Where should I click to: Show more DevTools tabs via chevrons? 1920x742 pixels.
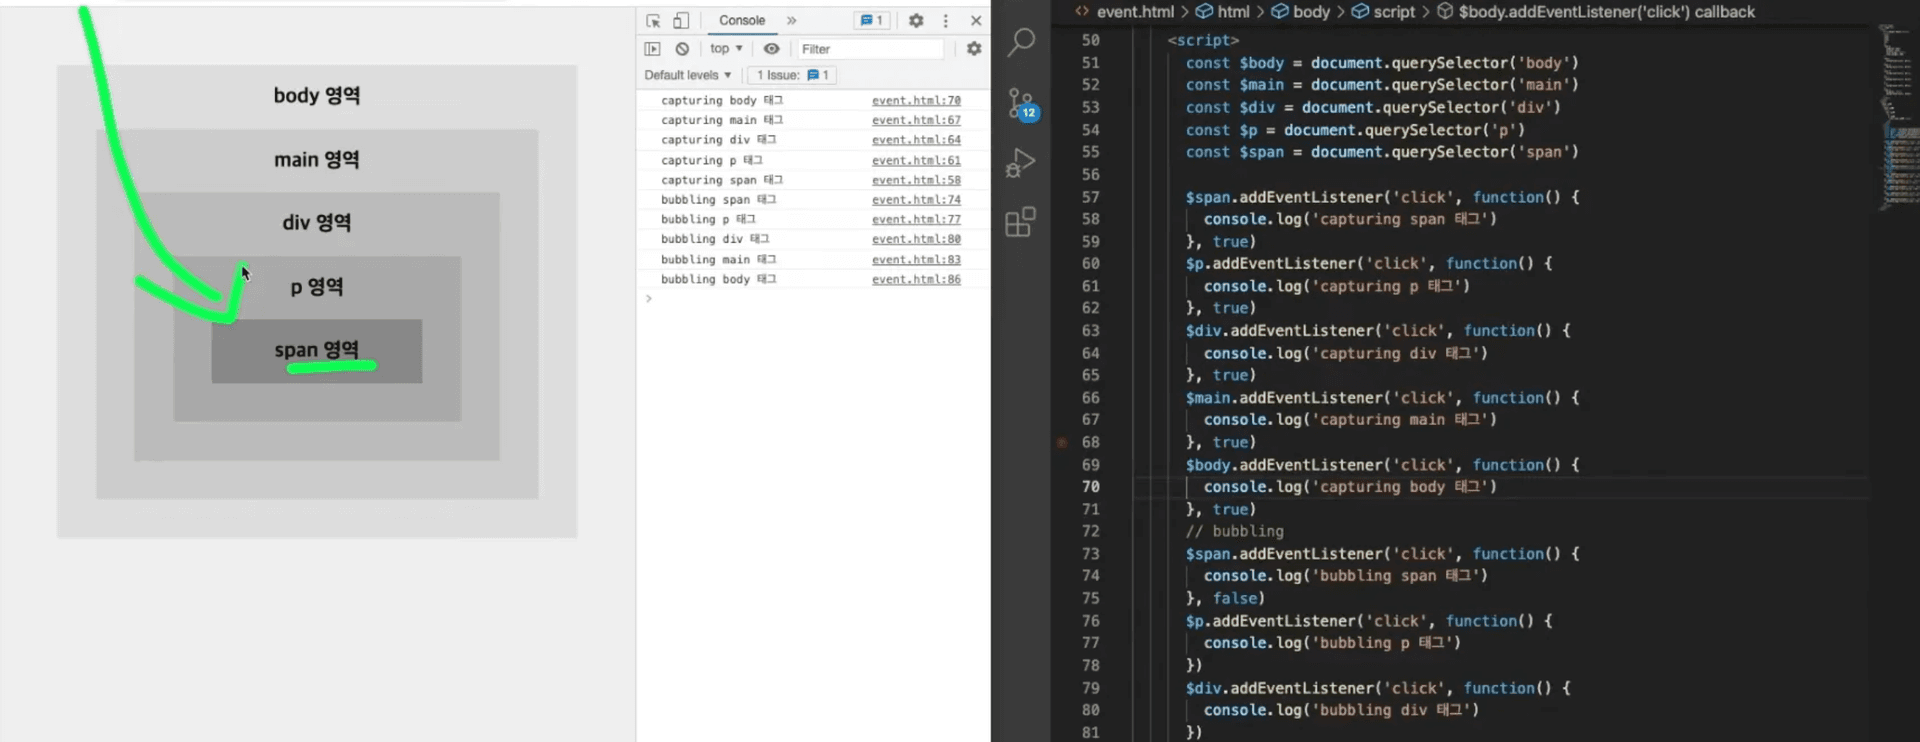click(x=791, y=21)
